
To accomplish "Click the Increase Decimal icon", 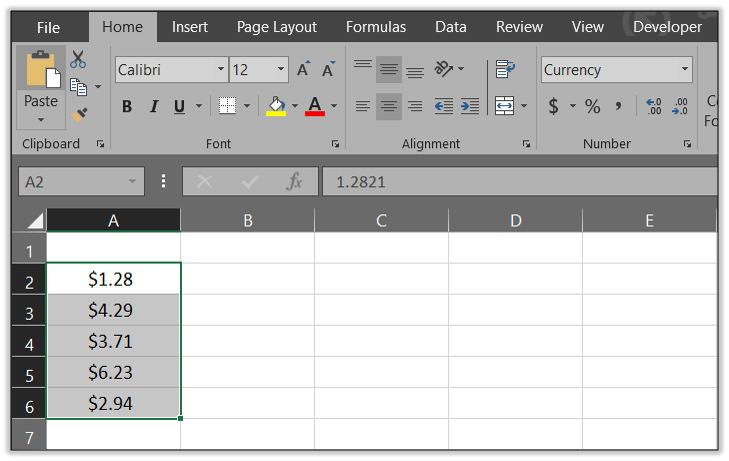I will [x=654, y=106].
